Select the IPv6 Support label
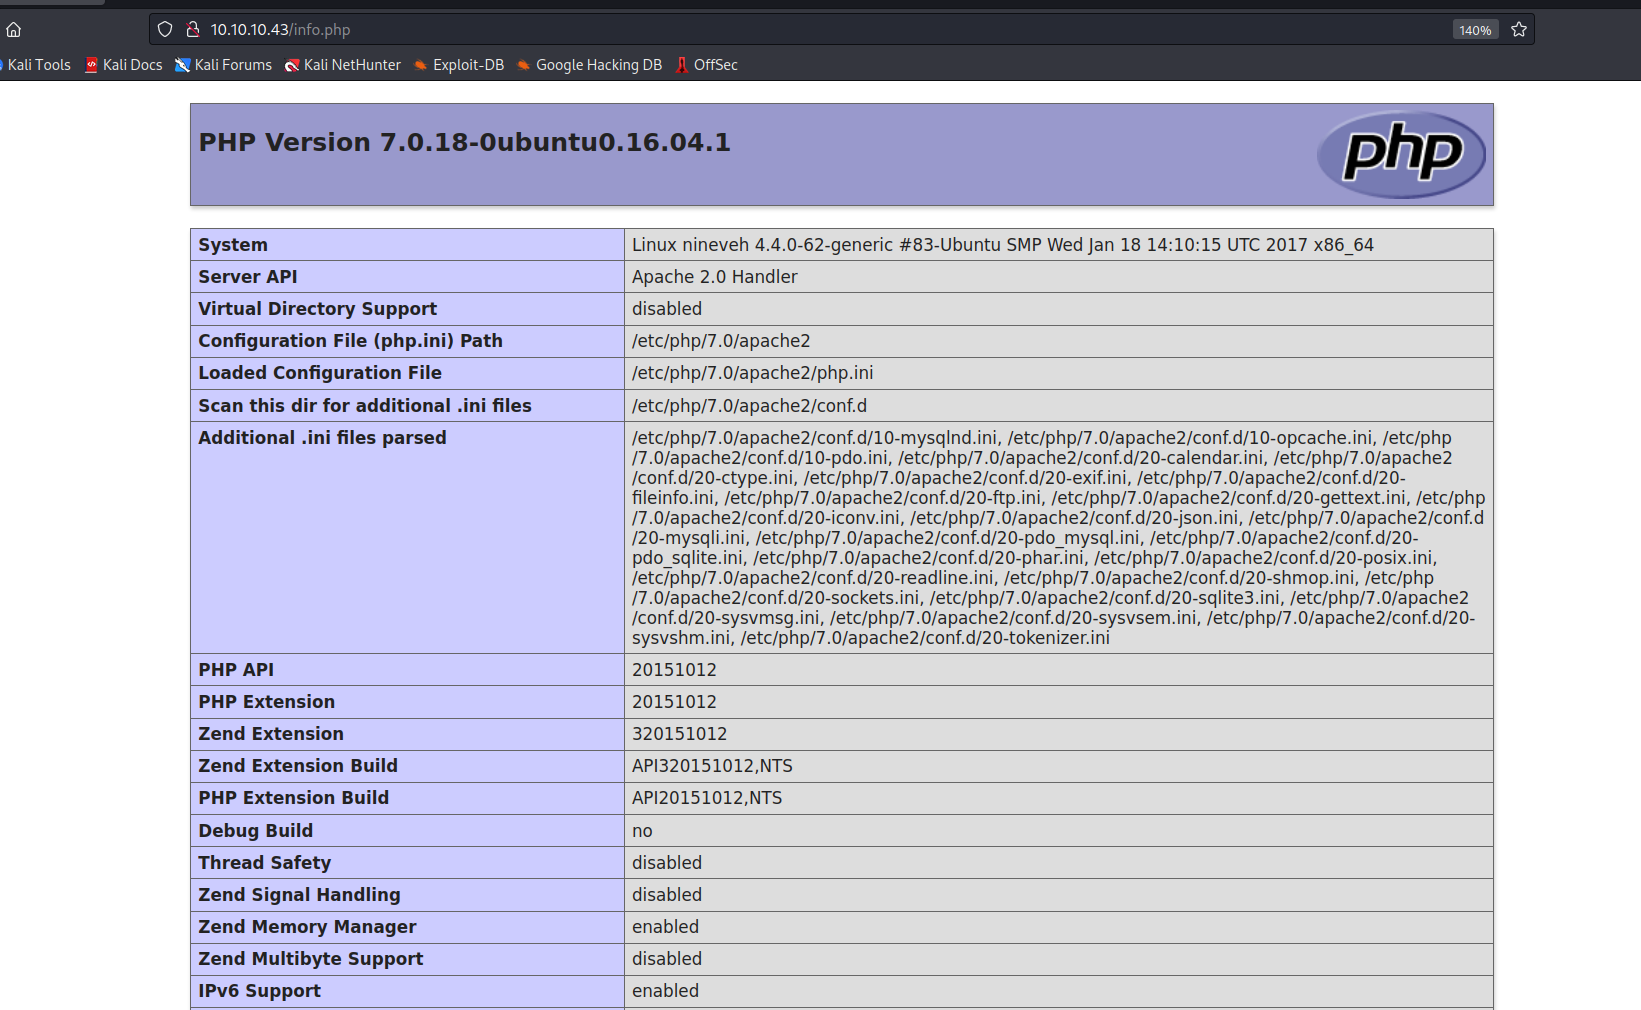This screenshot has width=1641, height=1010. [260, 991]
